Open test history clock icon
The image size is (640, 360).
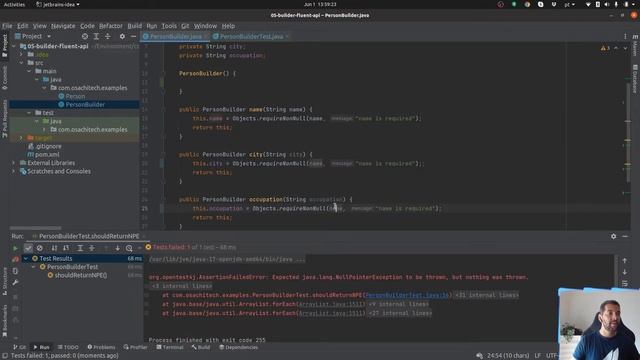point(129,248)
